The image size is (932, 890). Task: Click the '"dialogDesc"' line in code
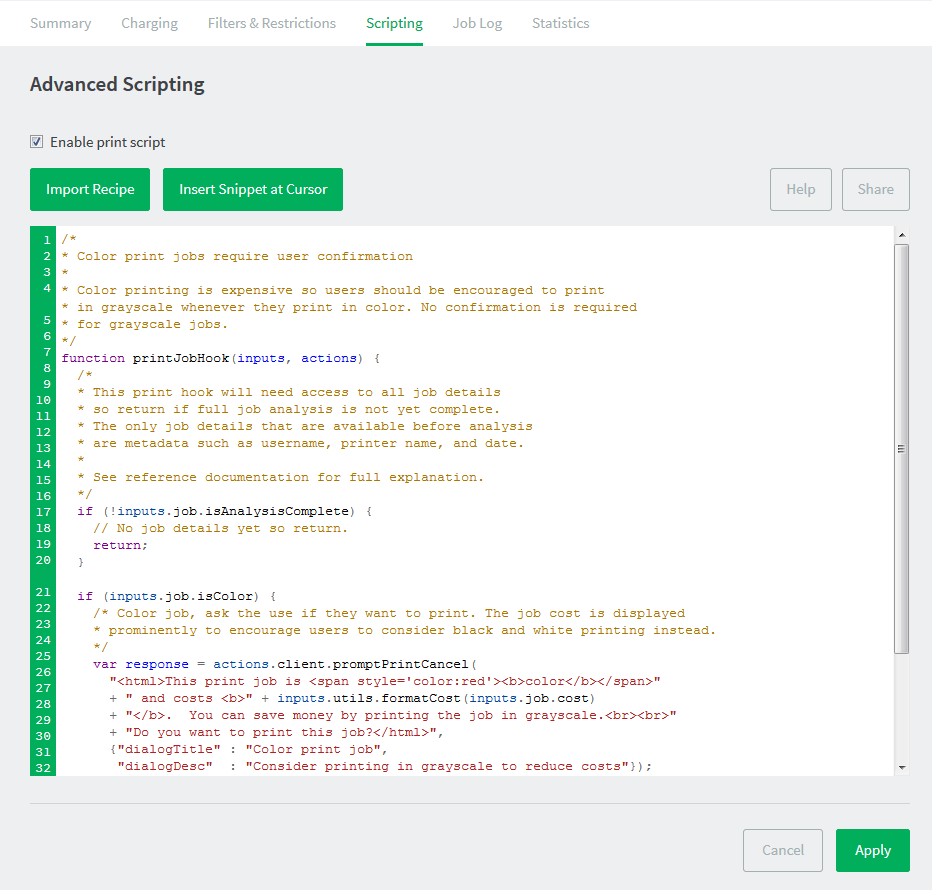pos(385,766)
